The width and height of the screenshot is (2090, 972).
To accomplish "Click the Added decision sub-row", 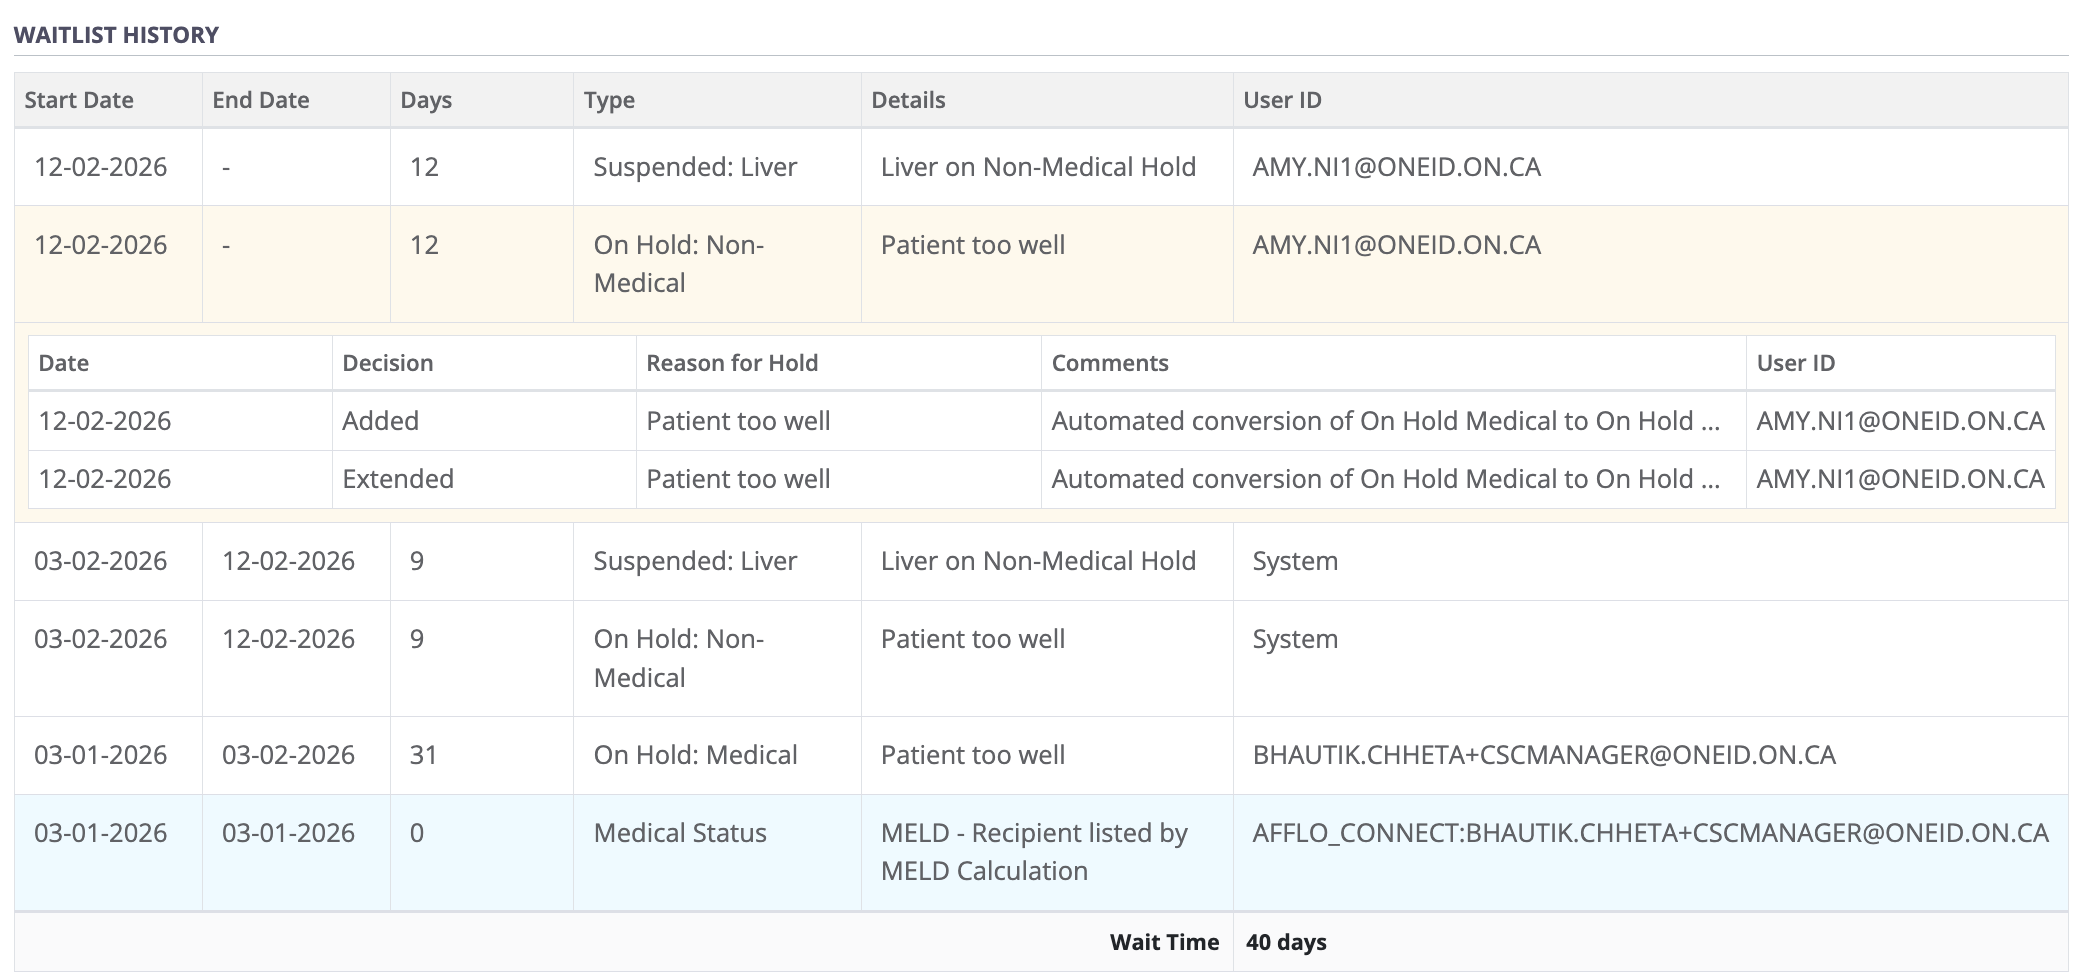I will point(380,421).
